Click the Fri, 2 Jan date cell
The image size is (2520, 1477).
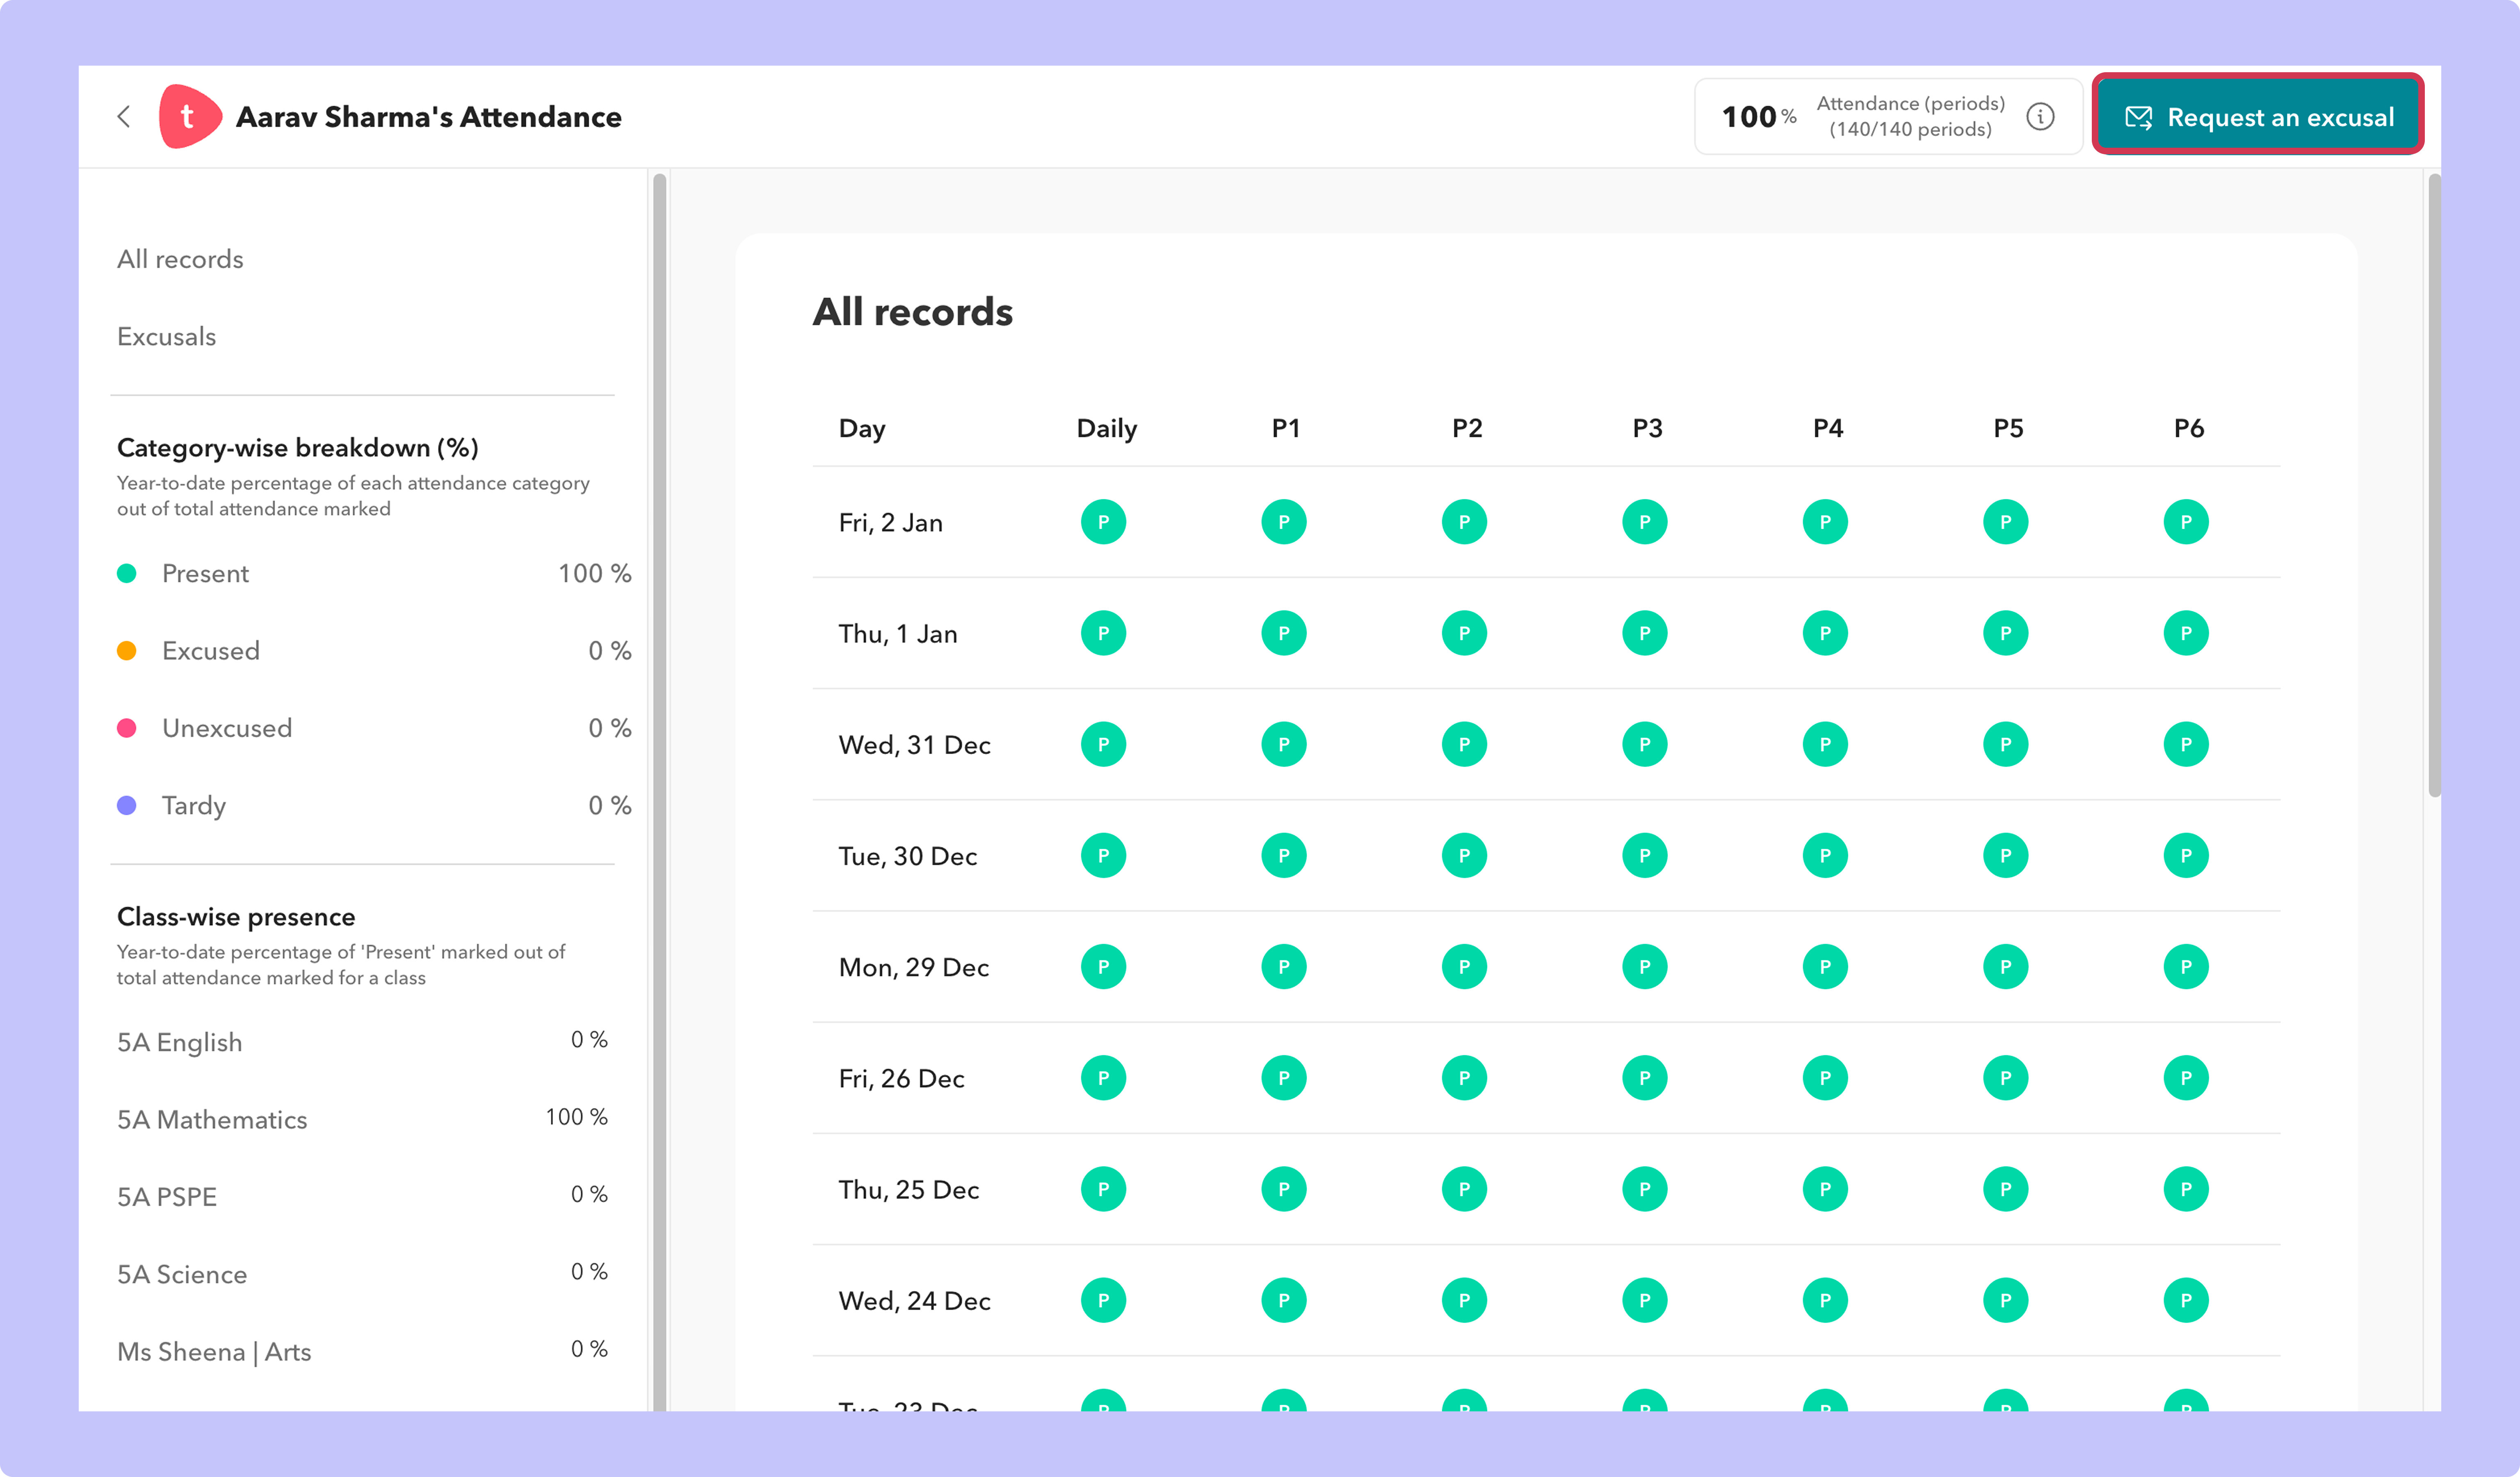891,523
